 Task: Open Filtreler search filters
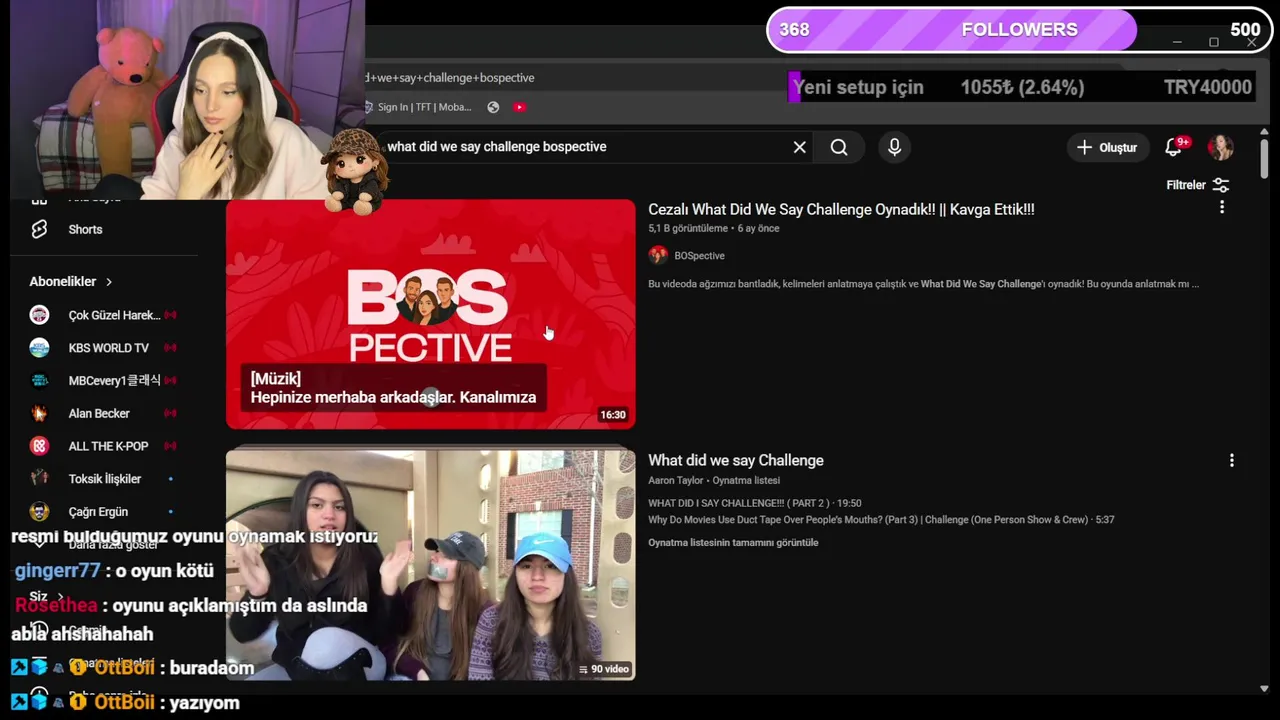point(1197,185)
